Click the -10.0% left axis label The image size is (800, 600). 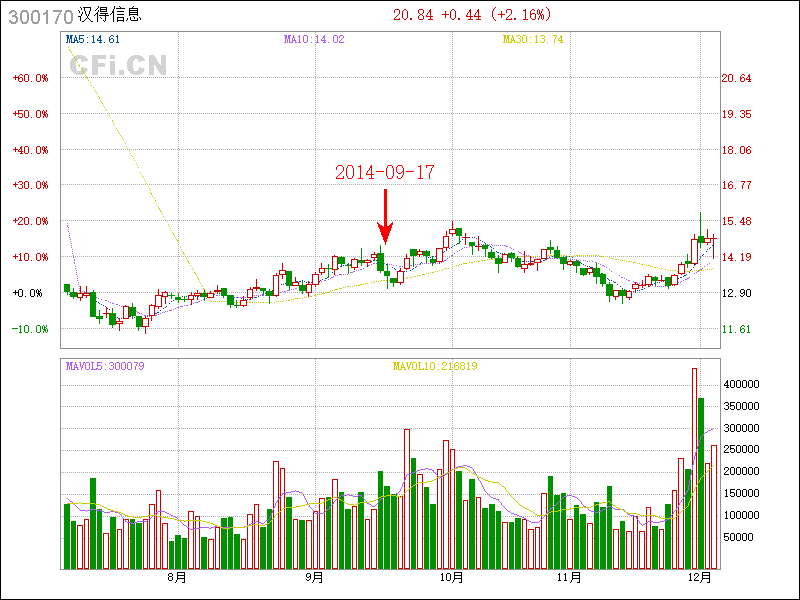(x=30, y=329)
